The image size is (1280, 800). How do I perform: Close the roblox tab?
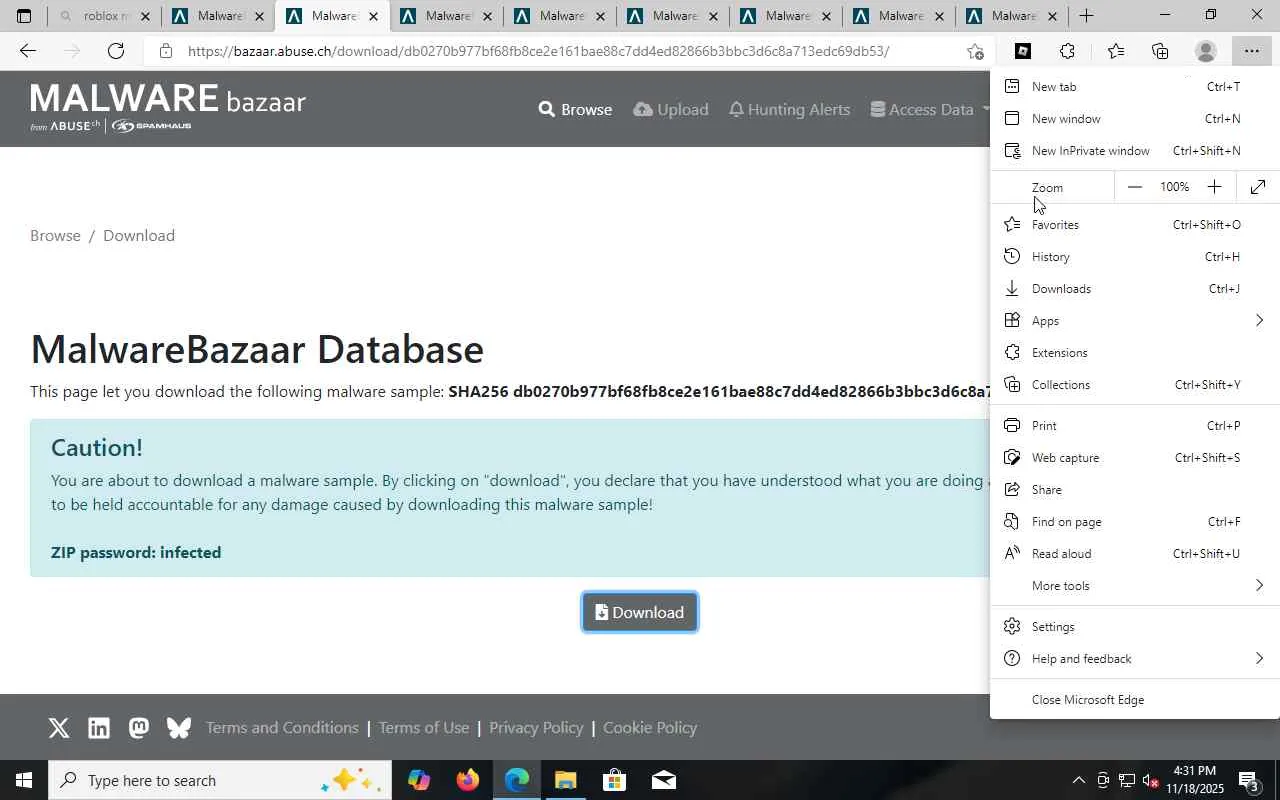point(145,16)
